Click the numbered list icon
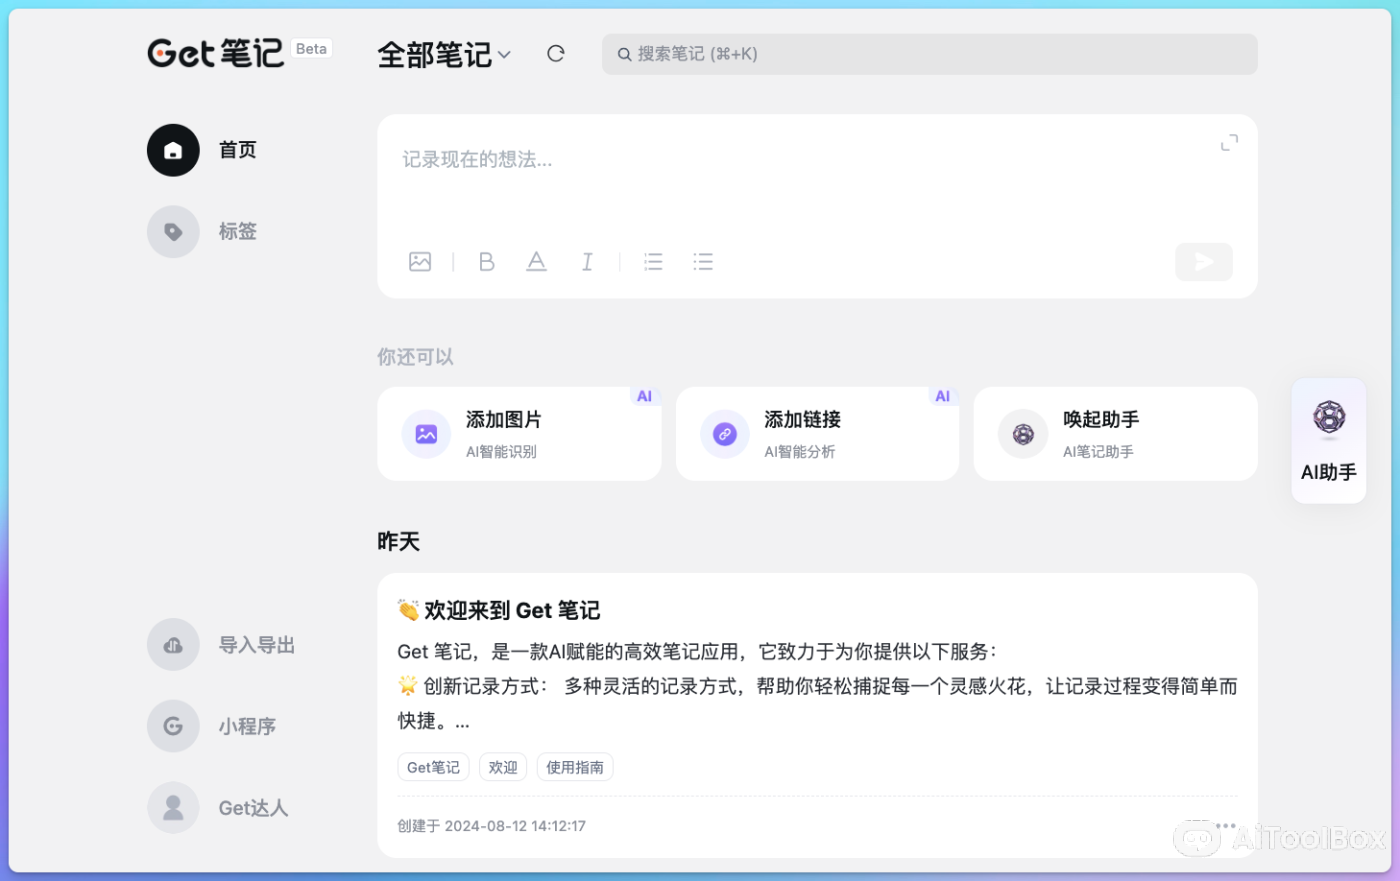1400x881 pixels. tap(653, 261)
